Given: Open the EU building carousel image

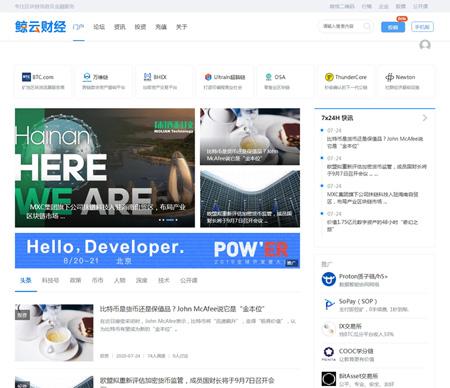Looking at the screenshot, I should click(x=250, y=199).
